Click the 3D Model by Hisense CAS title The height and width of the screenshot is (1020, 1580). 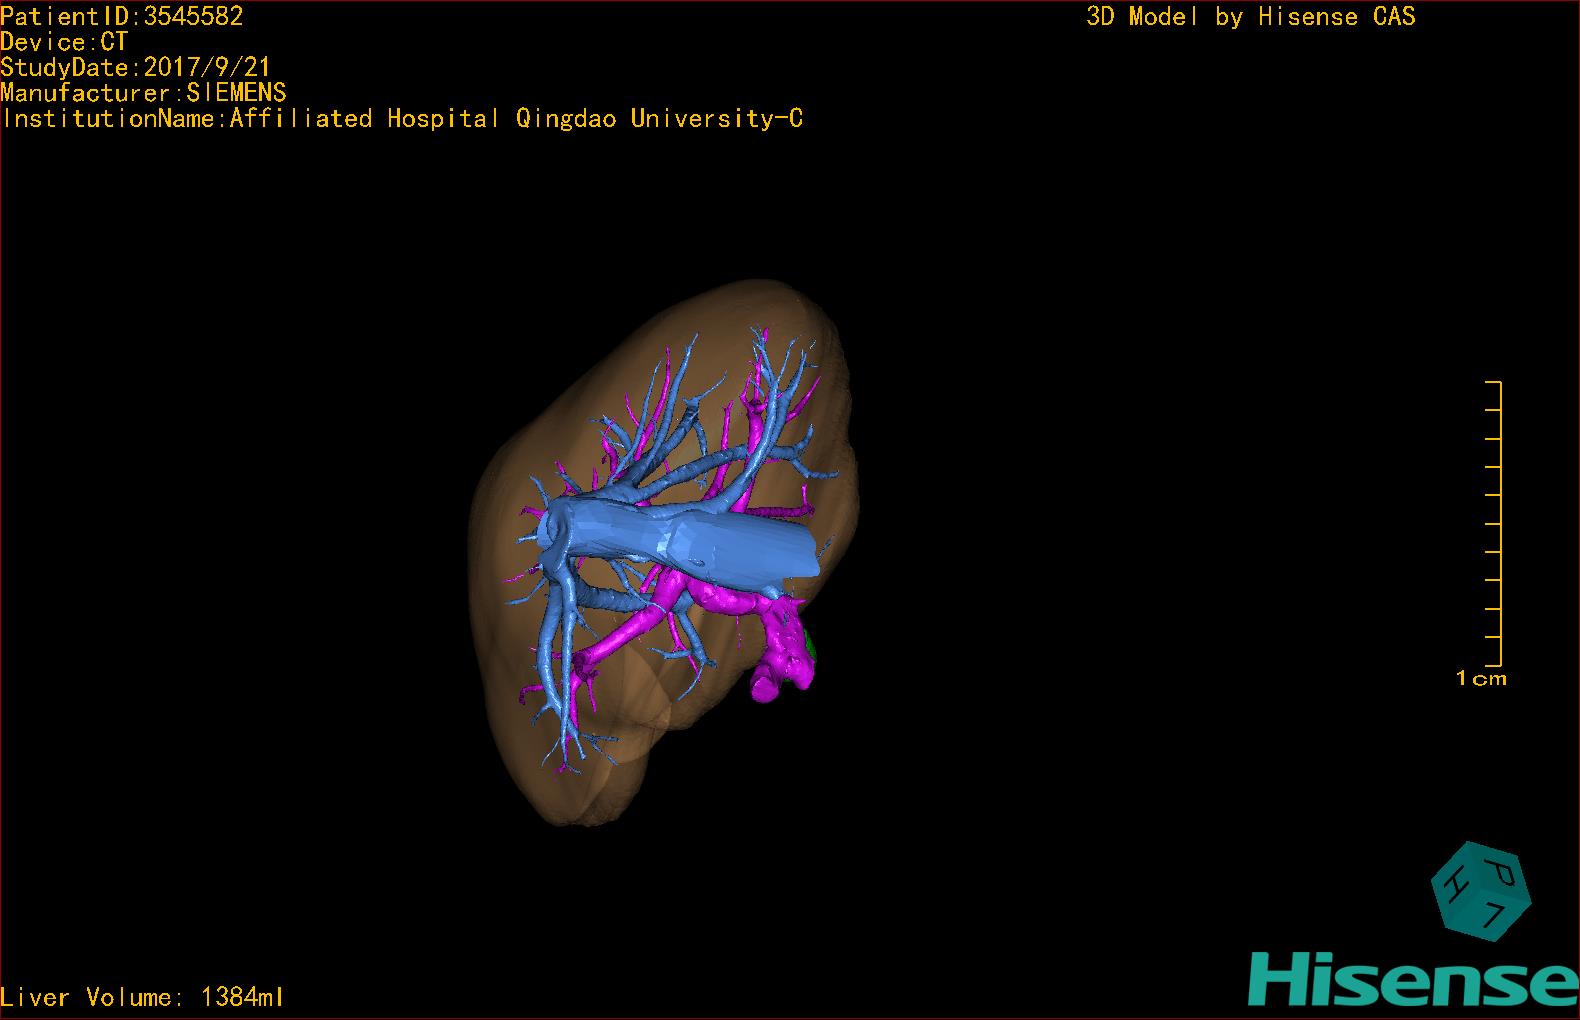(x=1250, y=16)
